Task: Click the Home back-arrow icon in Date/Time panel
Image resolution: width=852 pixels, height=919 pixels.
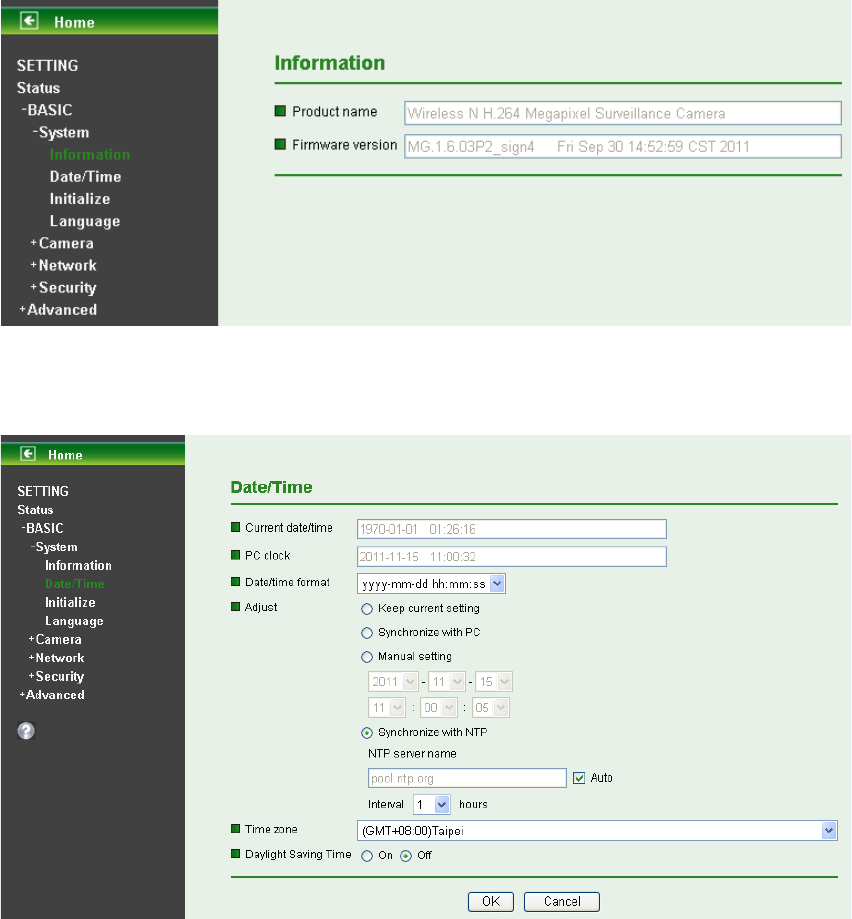Action: (28, 454)
